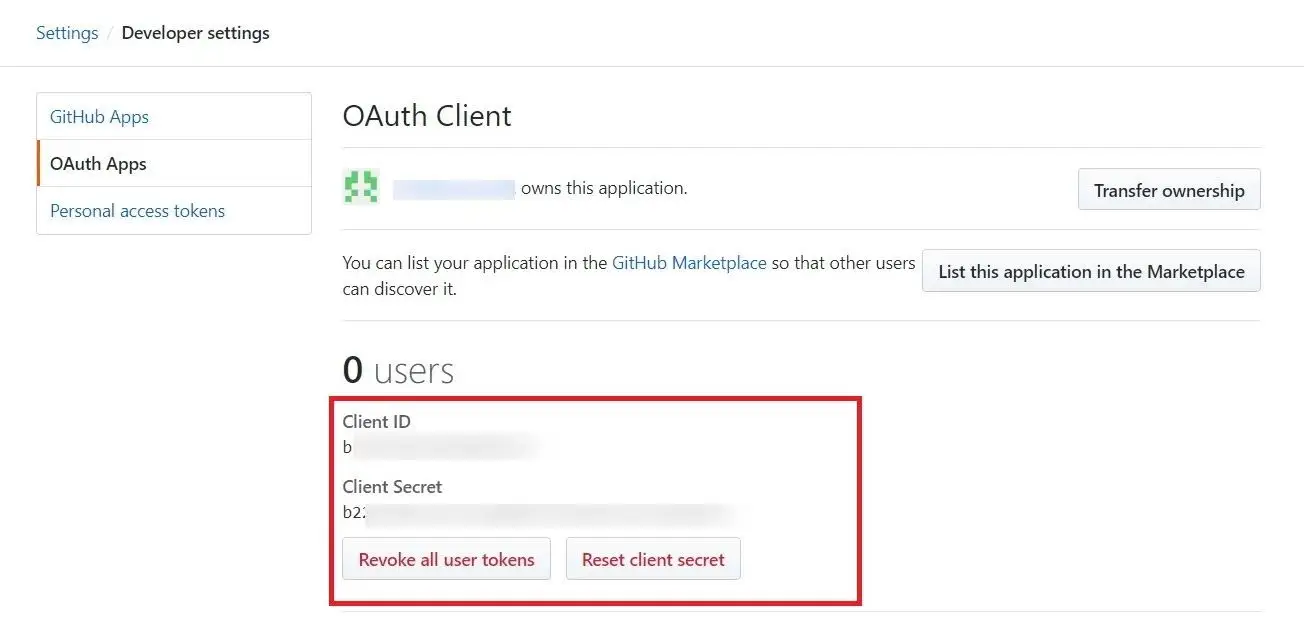Open the Developer settings breadcrumb

pos(195,32)
